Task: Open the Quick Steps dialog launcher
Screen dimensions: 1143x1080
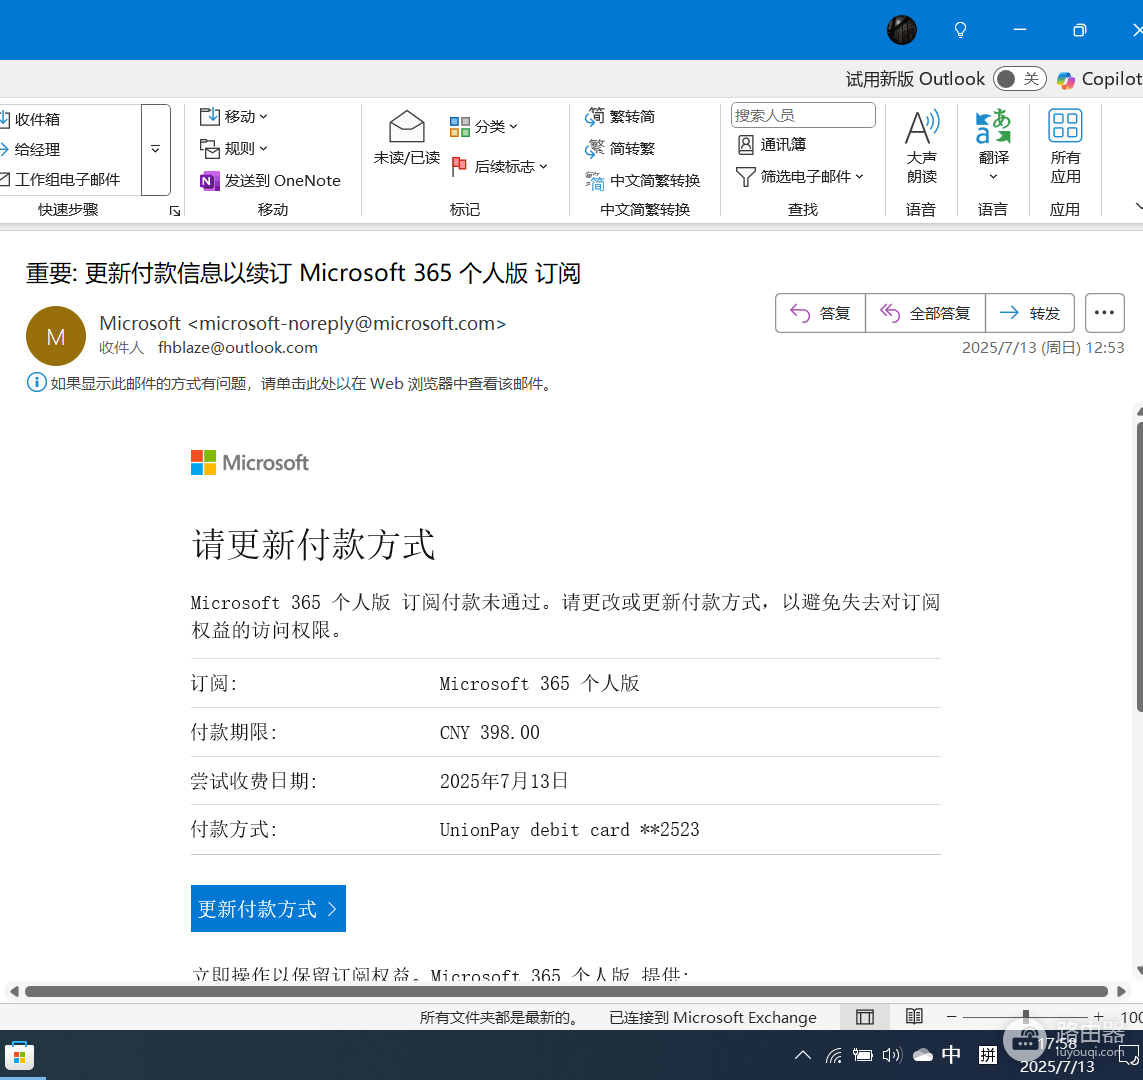Action: coord(175,211)
